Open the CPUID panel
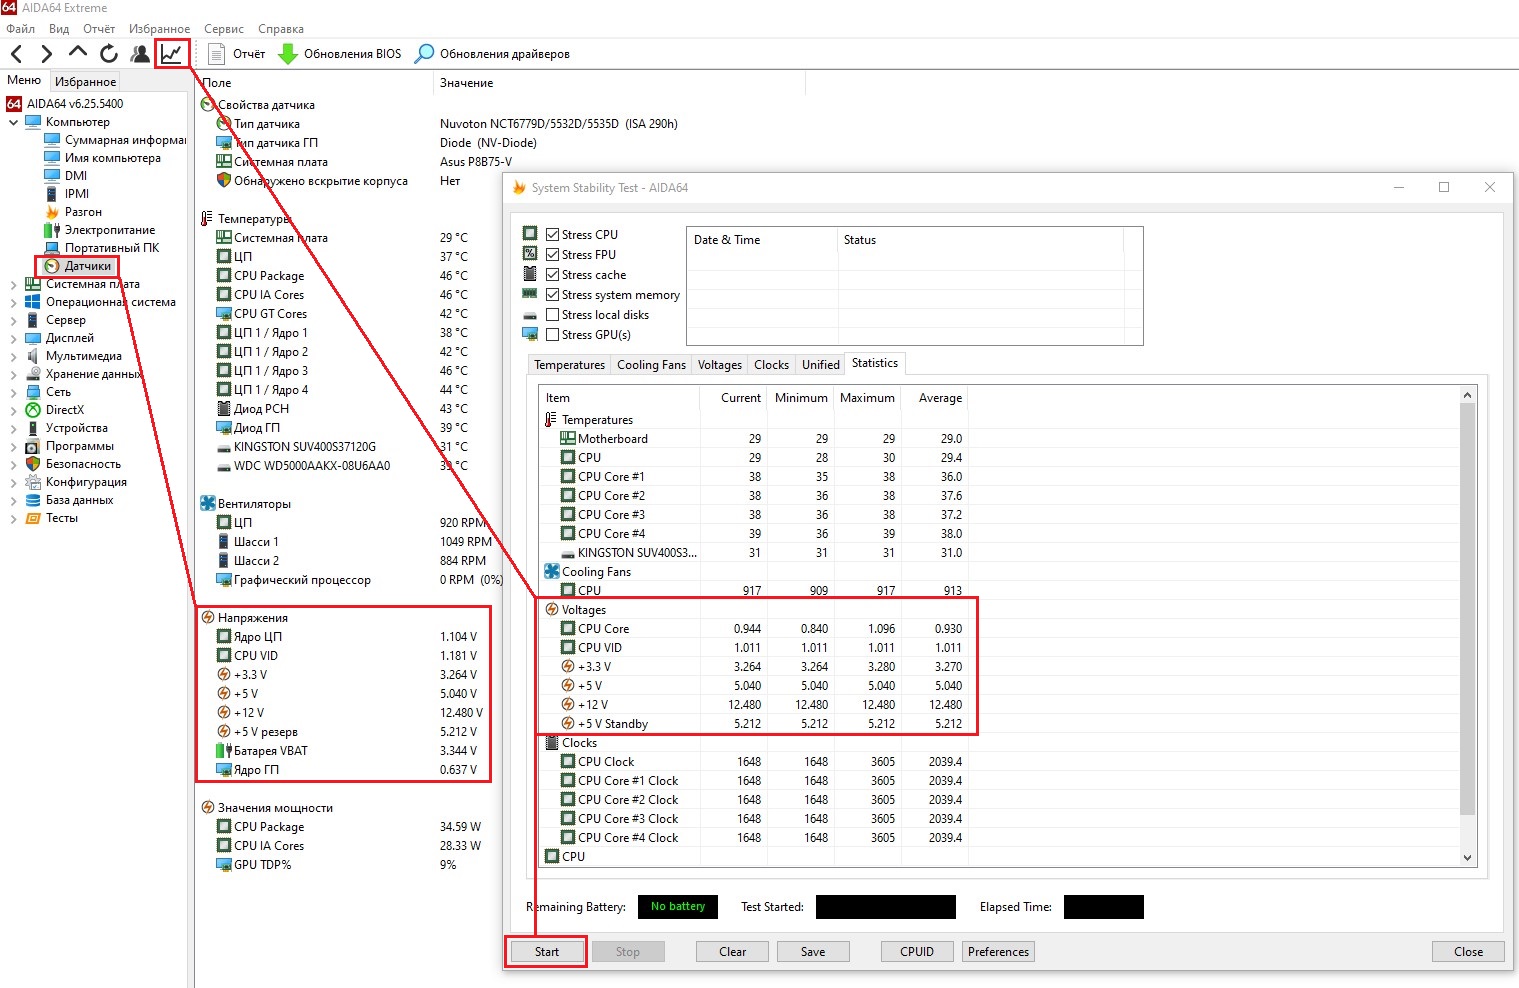1519x988 pixels. point(917,952)
